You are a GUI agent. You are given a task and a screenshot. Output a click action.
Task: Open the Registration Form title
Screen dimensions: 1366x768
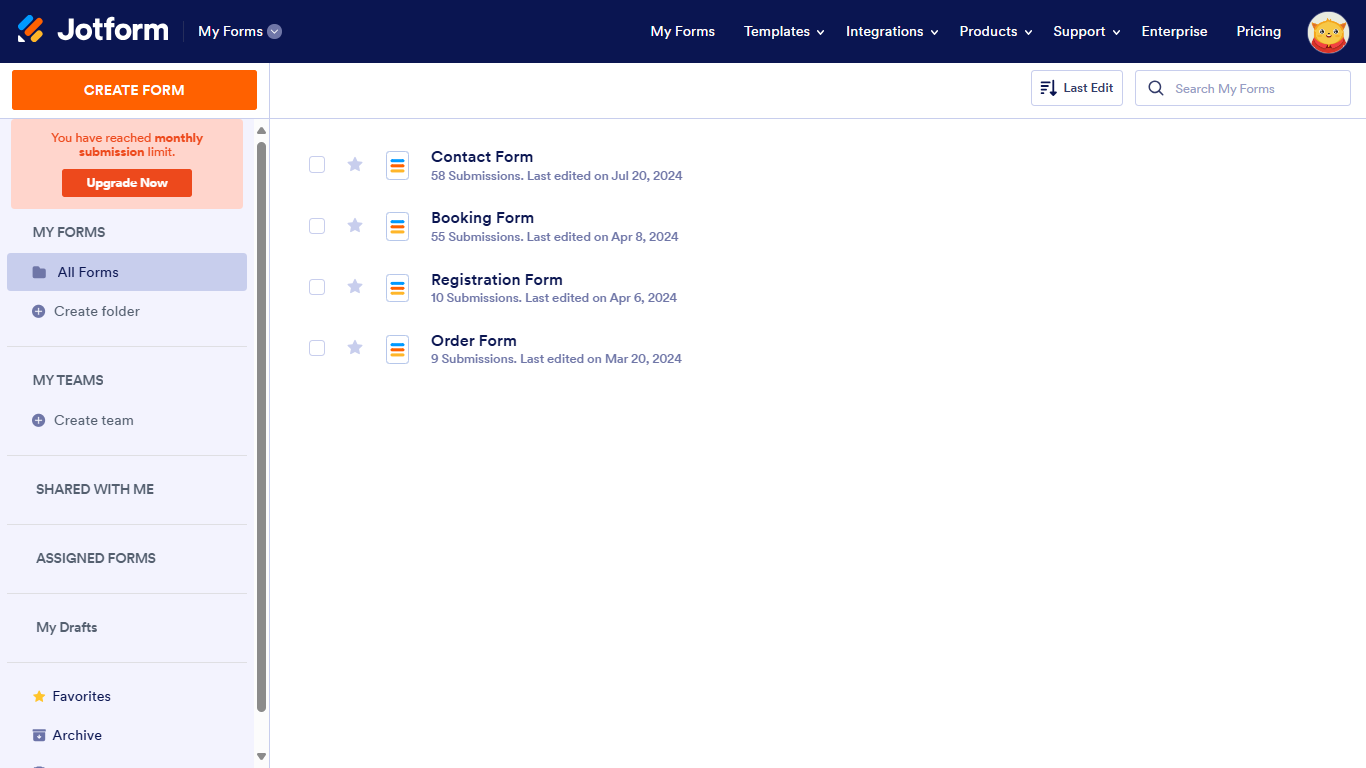pyautogui.click(x=497, y=280)
